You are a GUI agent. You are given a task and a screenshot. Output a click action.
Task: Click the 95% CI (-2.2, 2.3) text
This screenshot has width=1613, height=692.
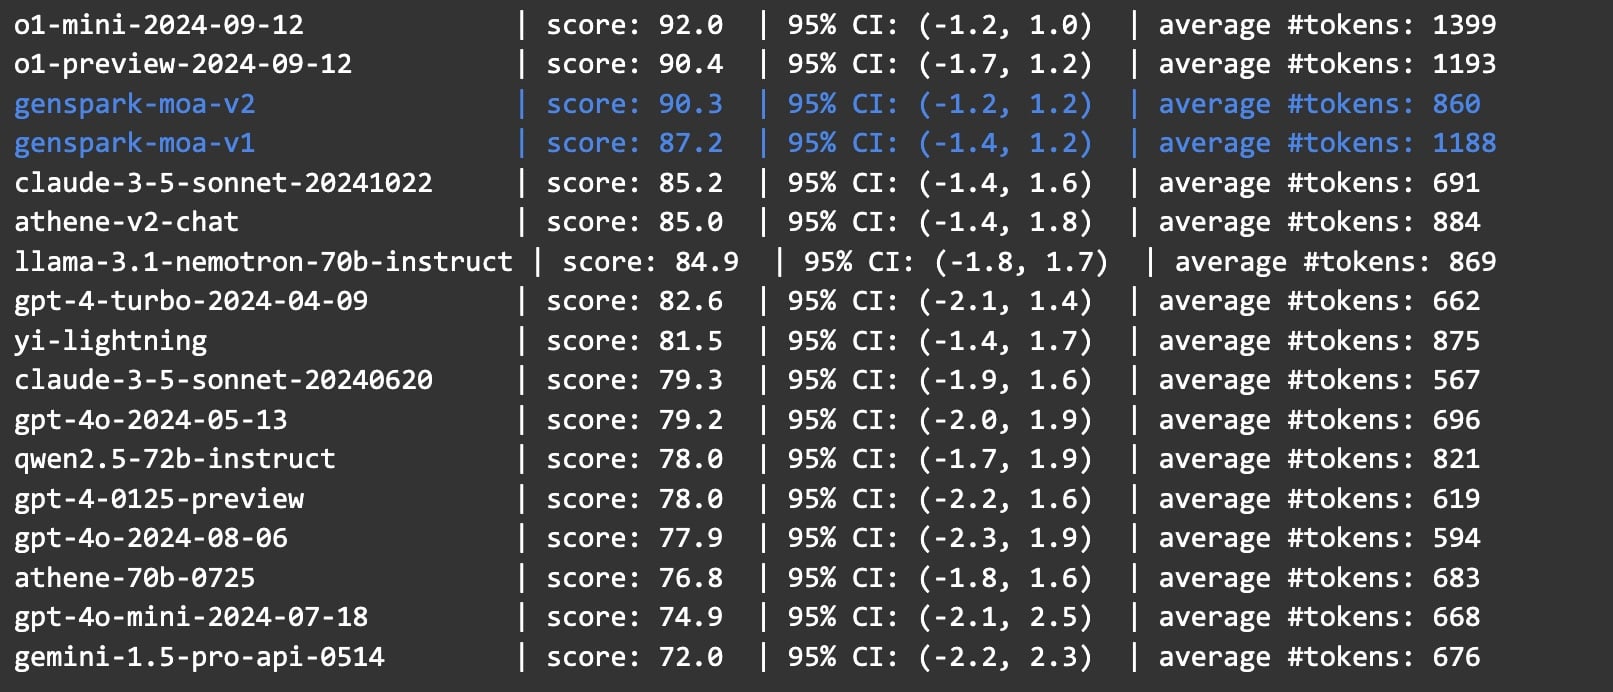point(940,657)
